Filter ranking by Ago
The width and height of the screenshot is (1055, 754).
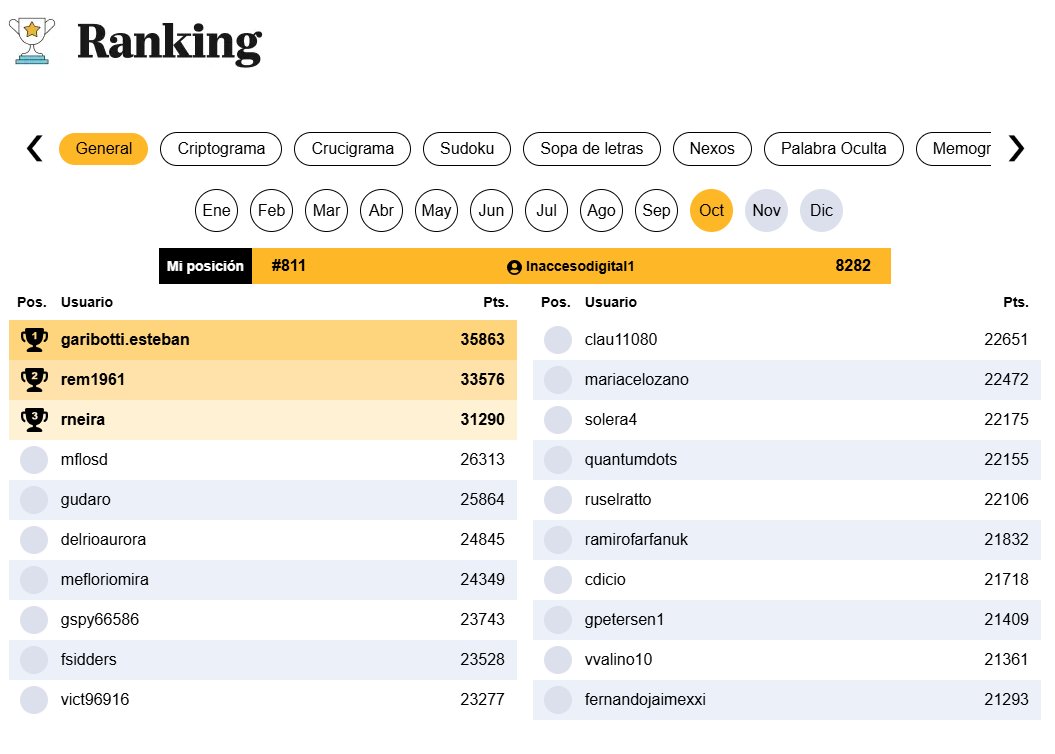point(602,211)
